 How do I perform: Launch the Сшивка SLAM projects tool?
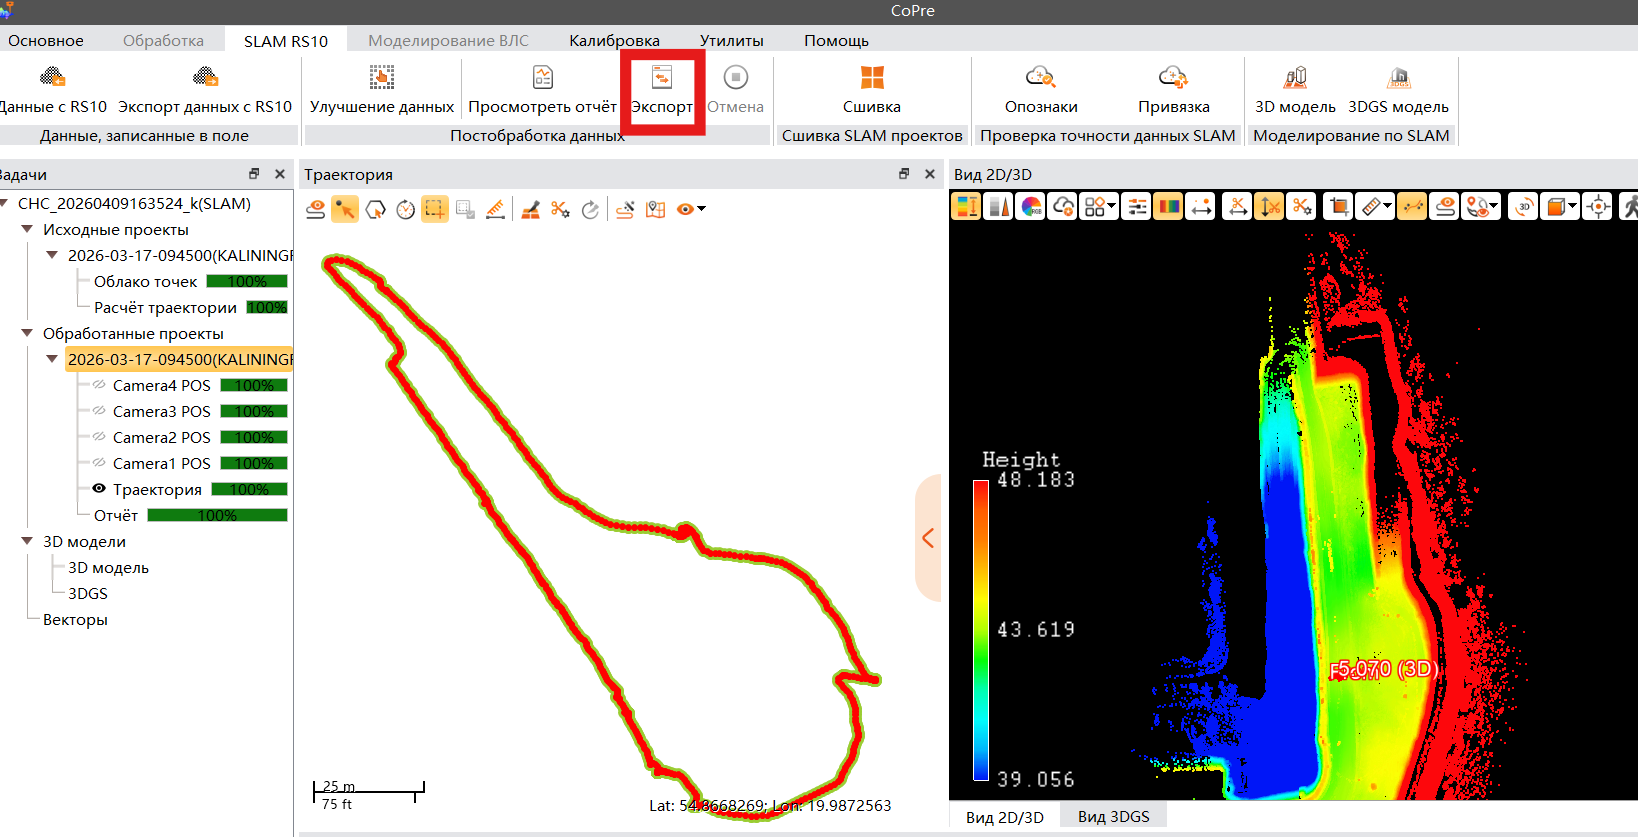pos(871,79)
